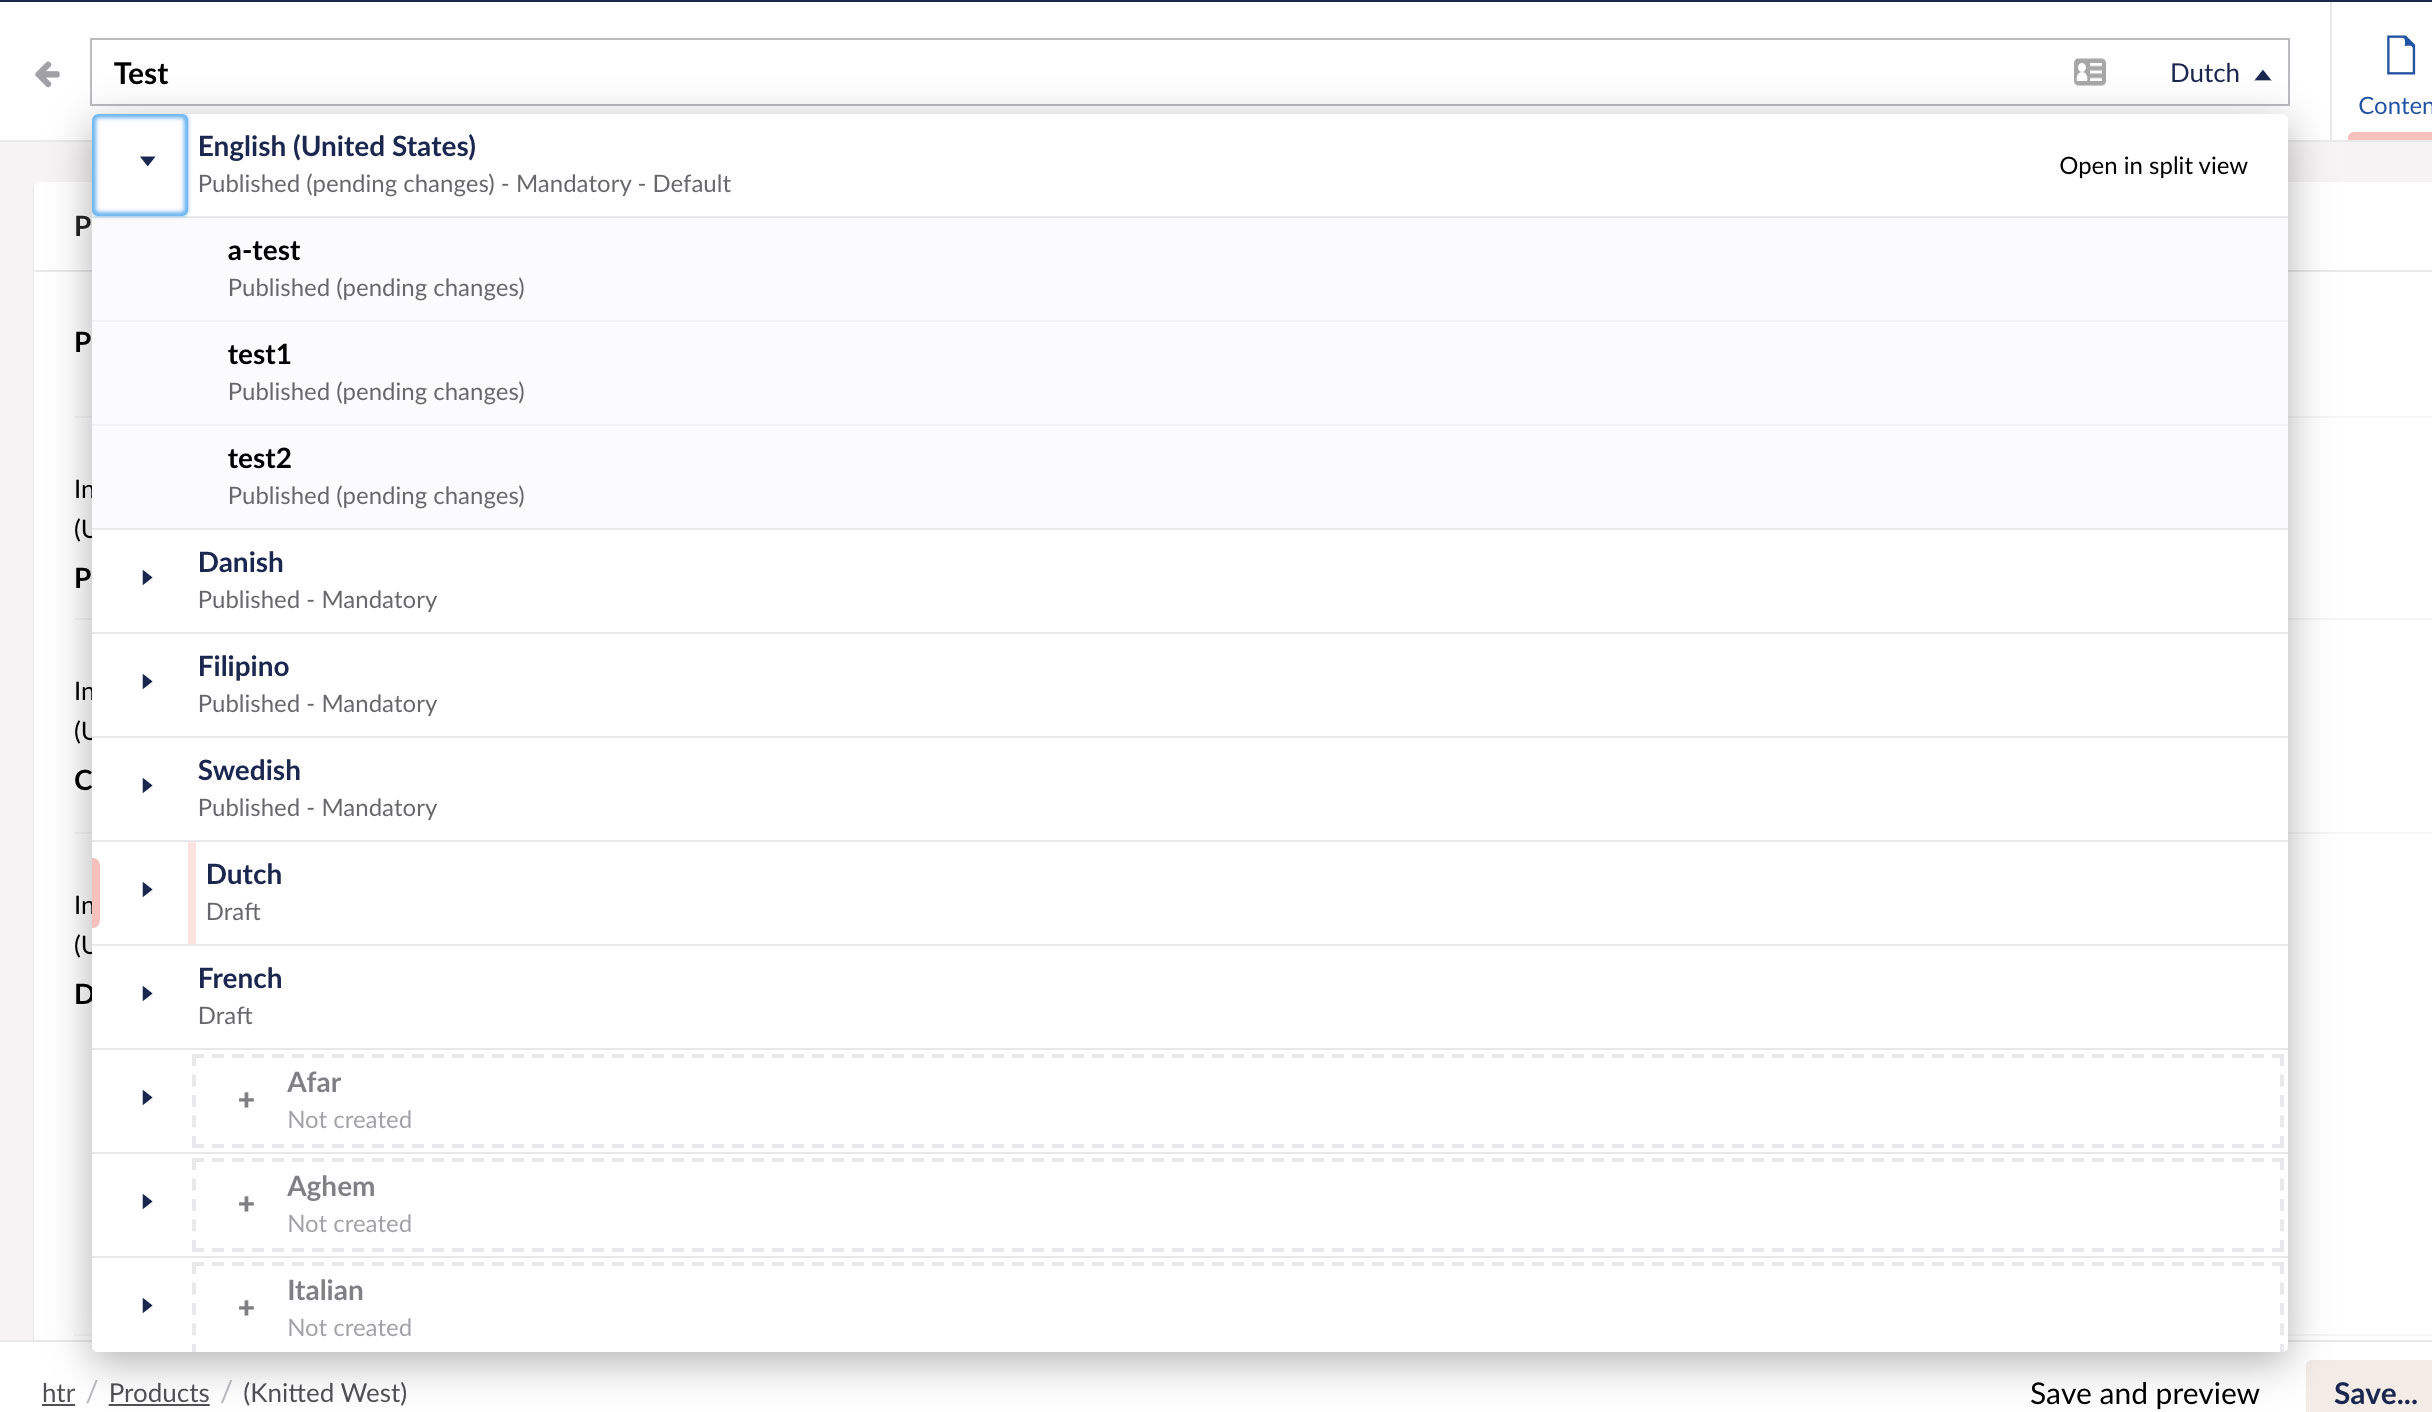
Task: Click the (Knitted West) breadcrumb text
Action: pos(325,1393)
